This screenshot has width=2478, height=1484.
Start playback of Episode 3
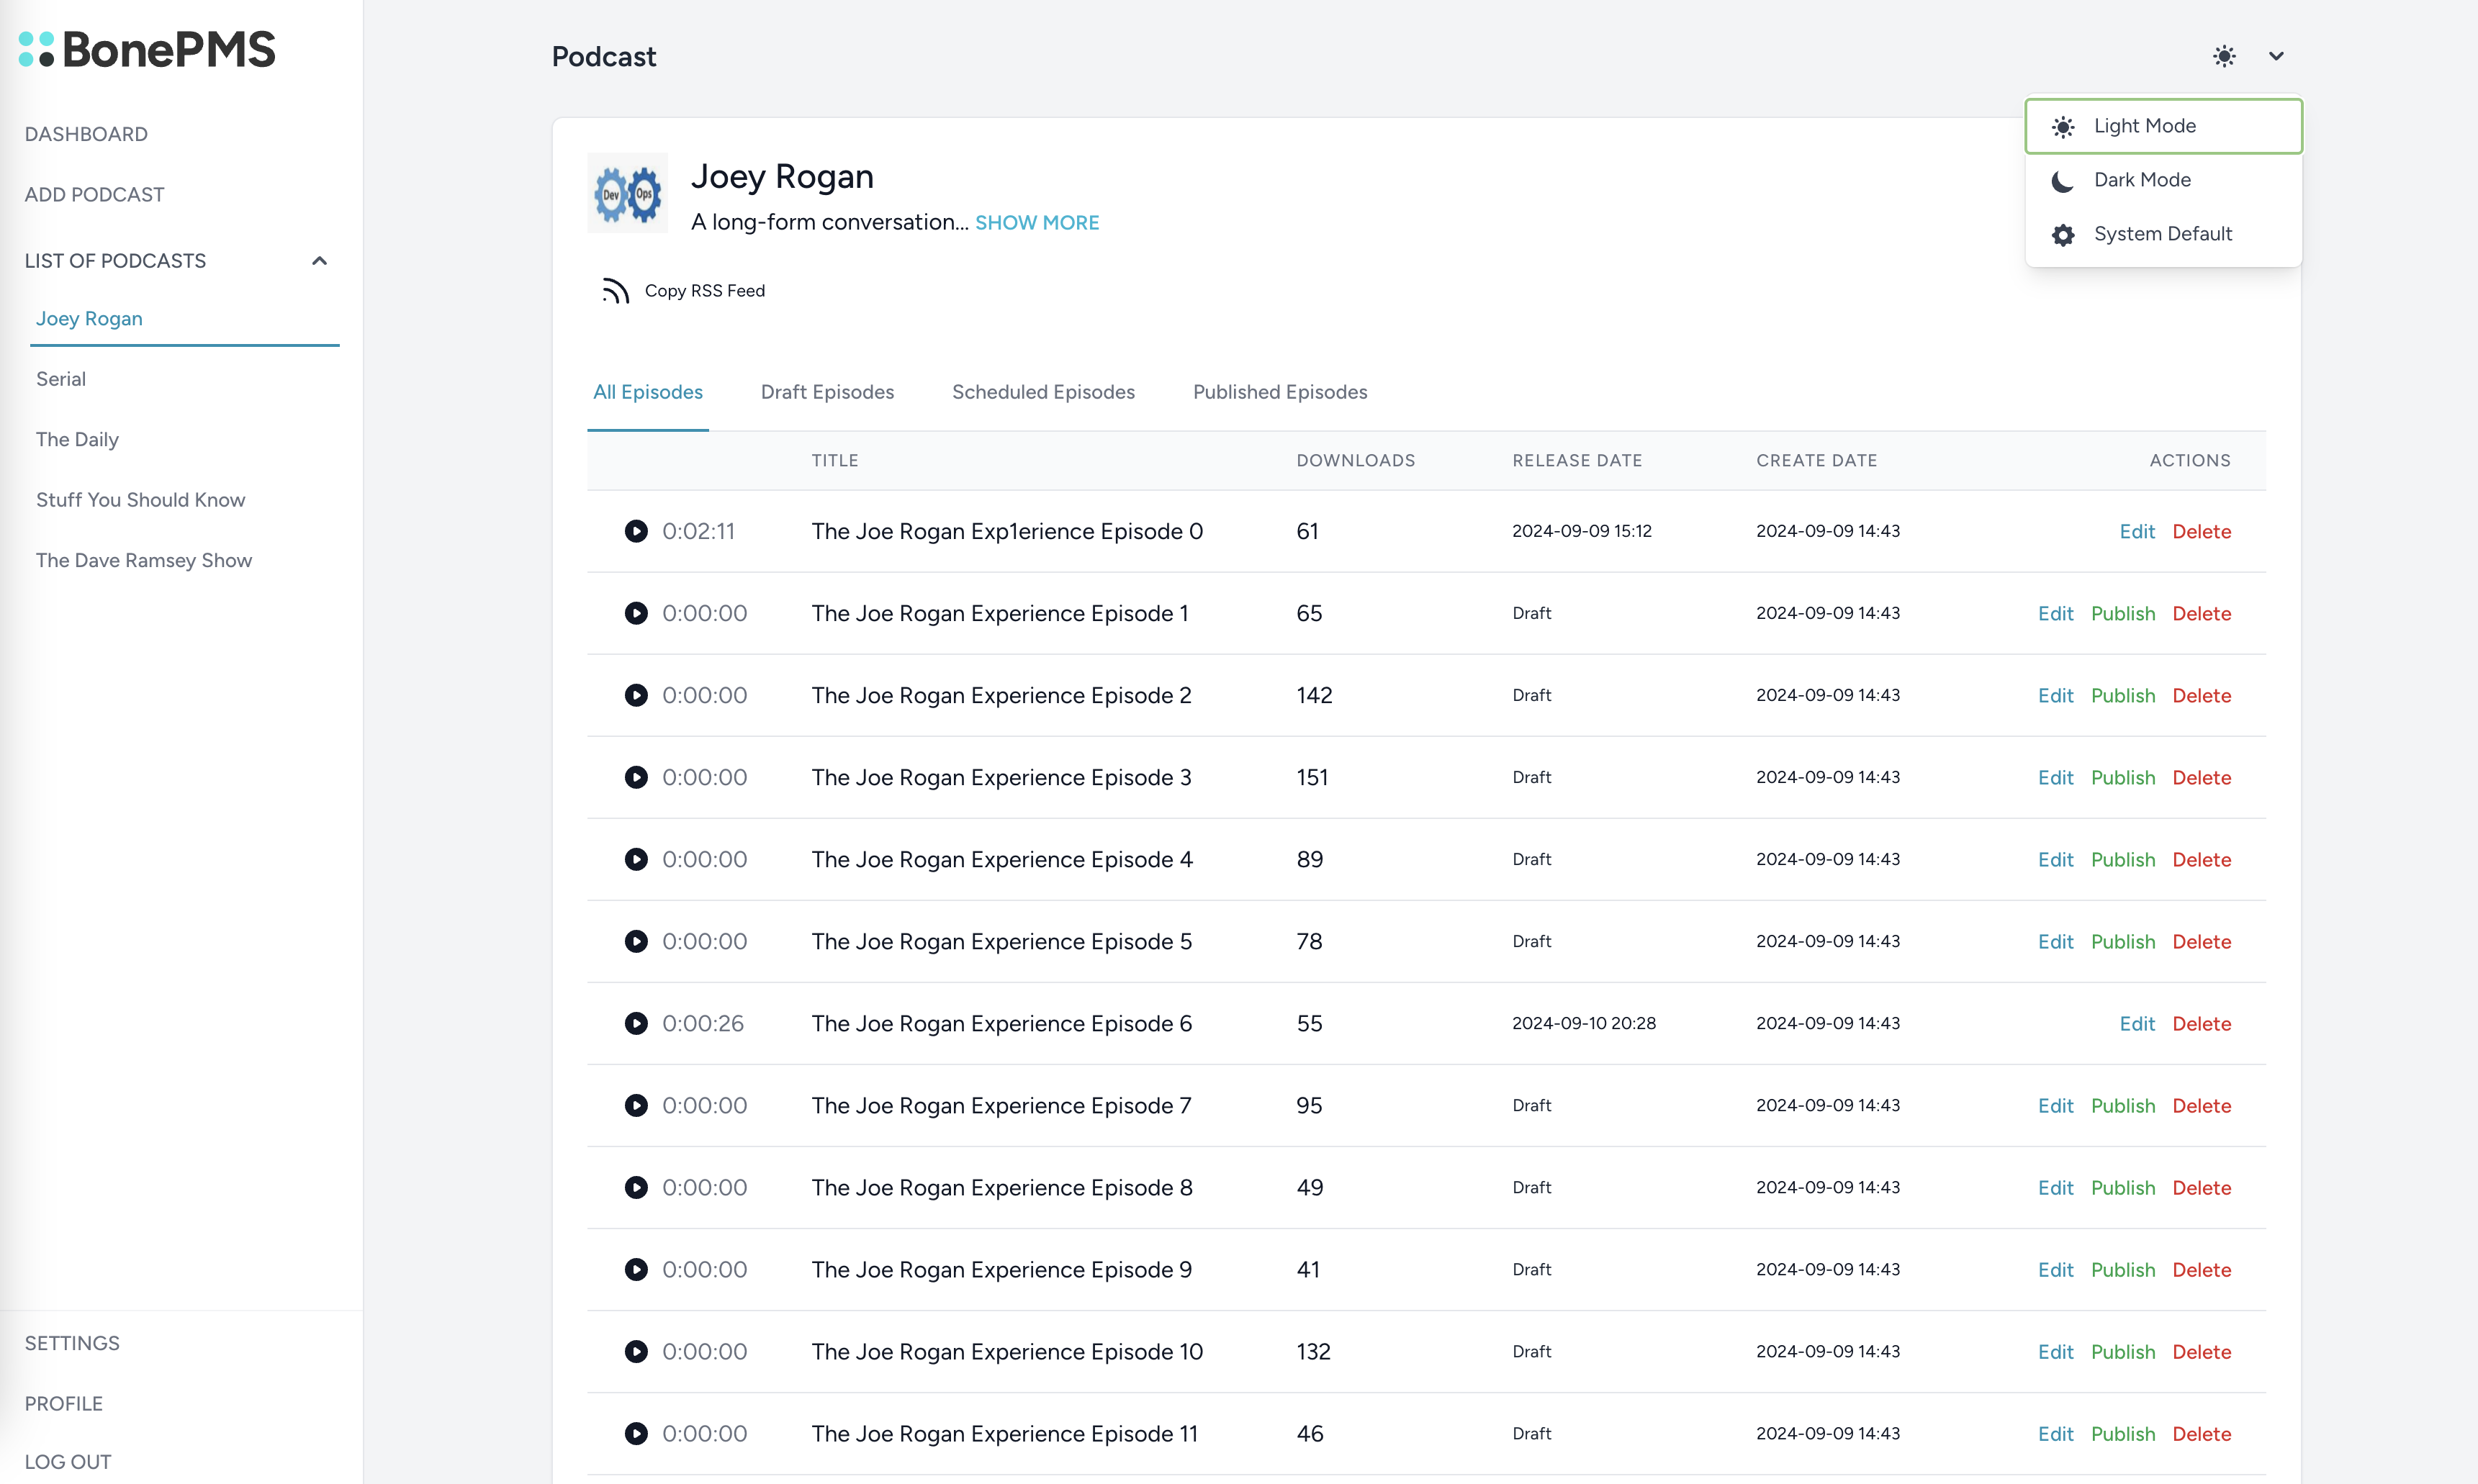point(636,777)
